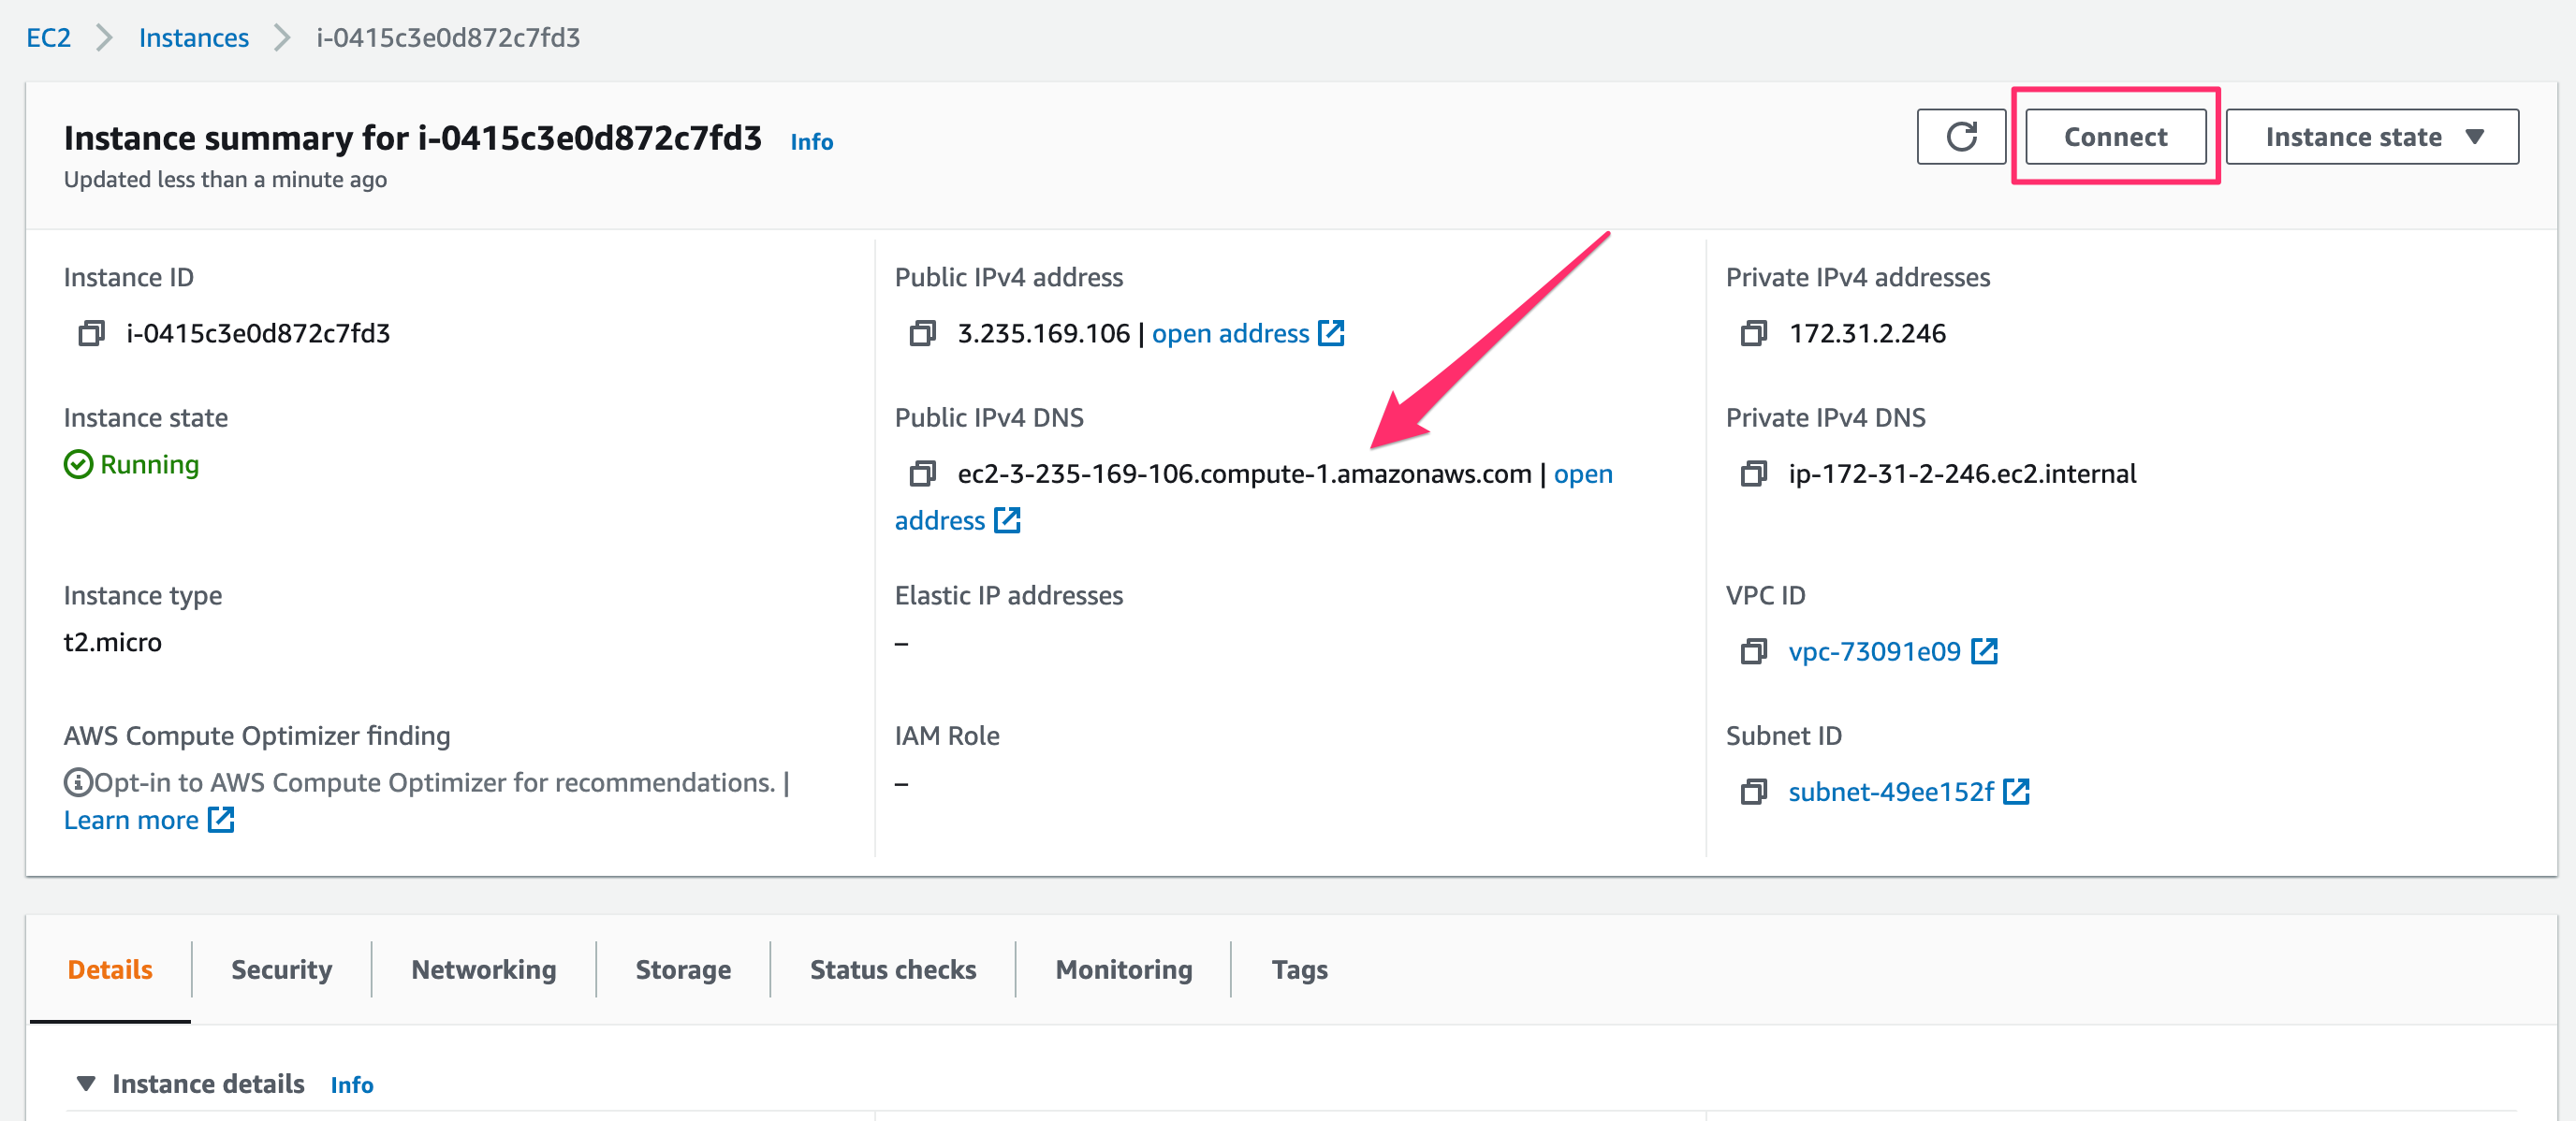Click the copy icon for Public IPv4 DNS
2576x1121 pixels.
coord(923,474)
